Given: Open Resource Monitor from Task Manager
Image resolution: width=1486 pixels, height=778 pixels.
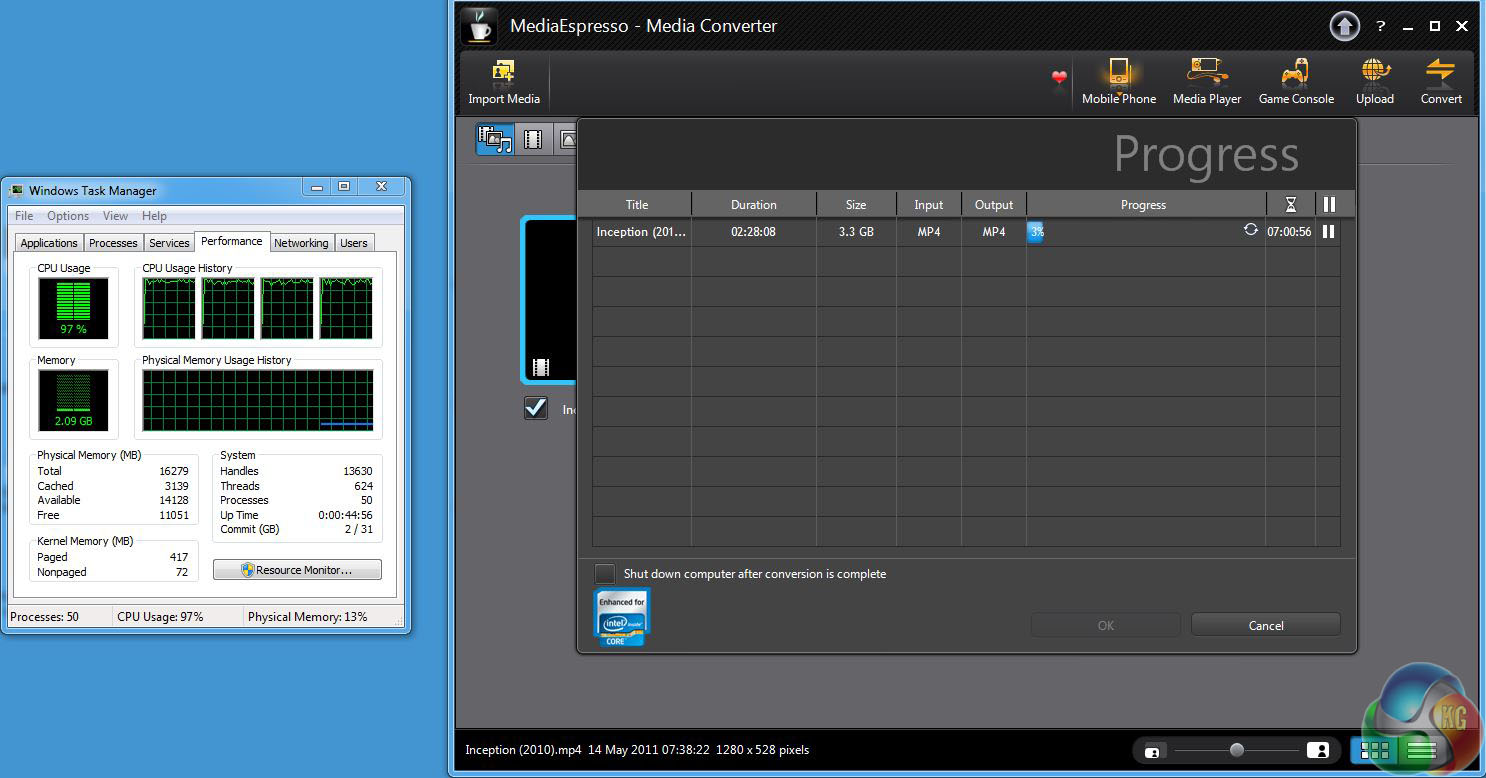Looking at the screenshot, I should 297,570.
